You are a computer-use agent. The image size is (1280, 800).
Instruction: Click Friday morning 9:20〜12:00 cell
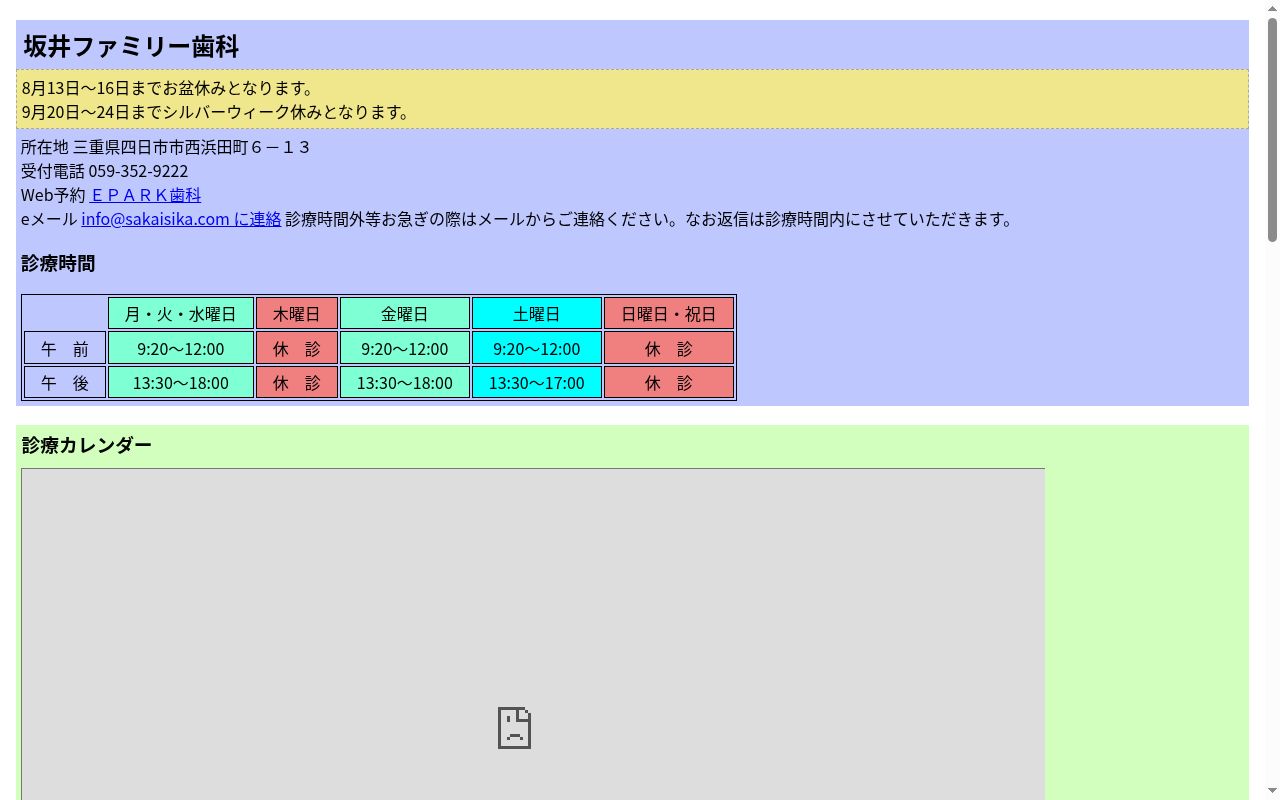click(x=405, y=348)
